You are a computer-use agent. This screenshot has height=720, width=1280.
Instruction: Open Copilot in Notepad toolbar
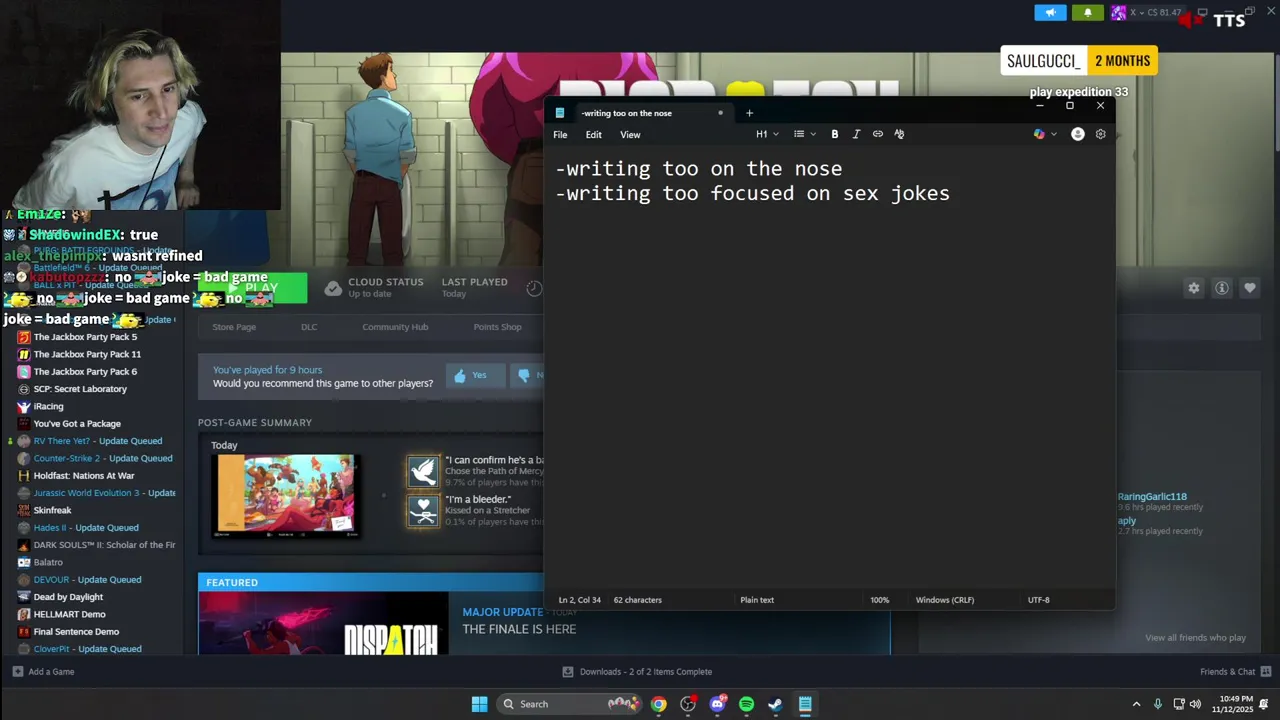(1039, 134)
